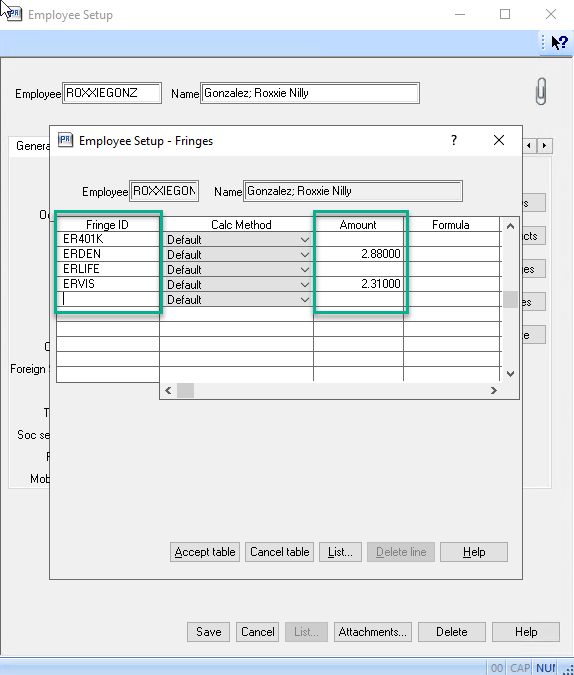Open Calc Method dropdown for ERDEN
The height and width of the screenshot is (675, 574).
[305, 254]
